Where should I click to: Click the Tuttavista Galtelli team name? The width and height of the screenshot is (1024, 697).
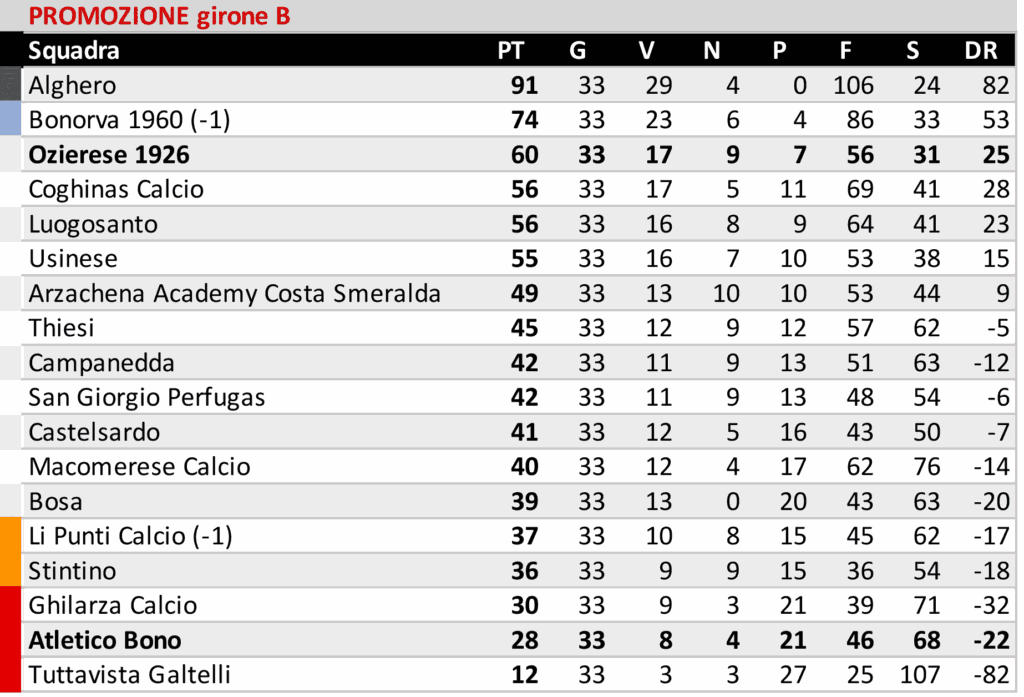(x=129, y=675)
